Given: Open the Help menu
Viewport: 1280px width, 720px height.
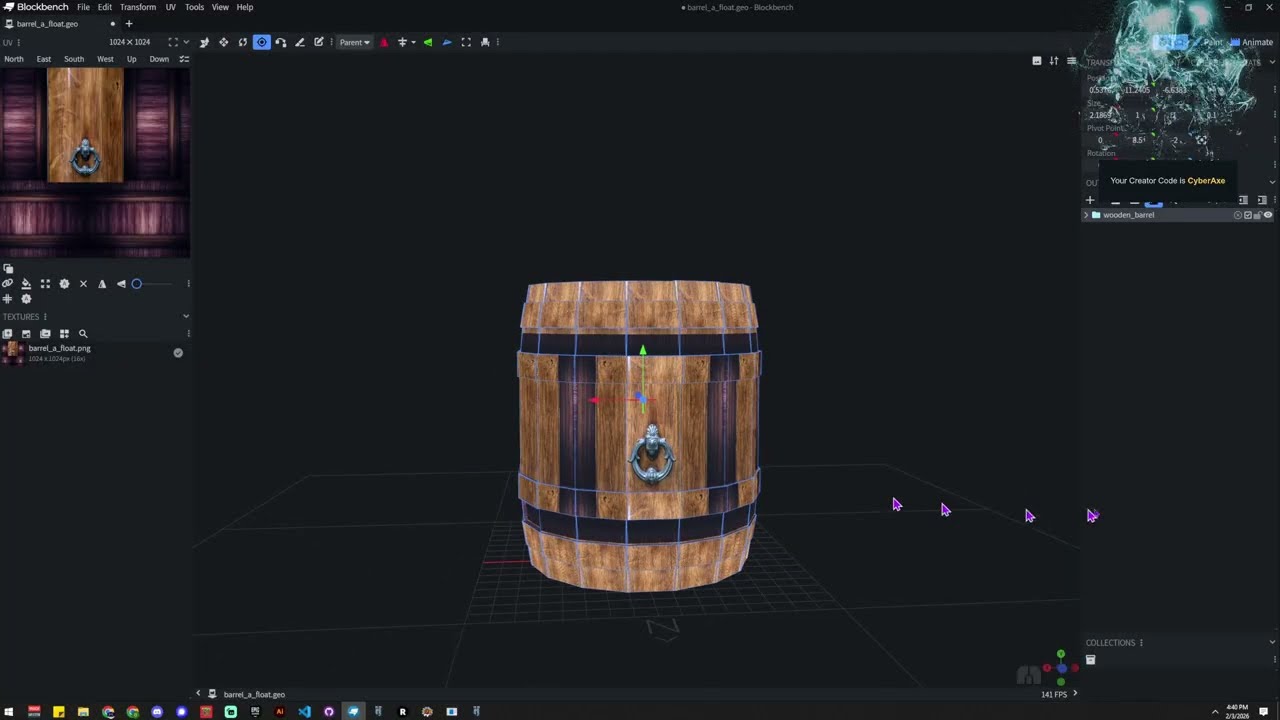Looking at the screenshot, I should (245, 7).
